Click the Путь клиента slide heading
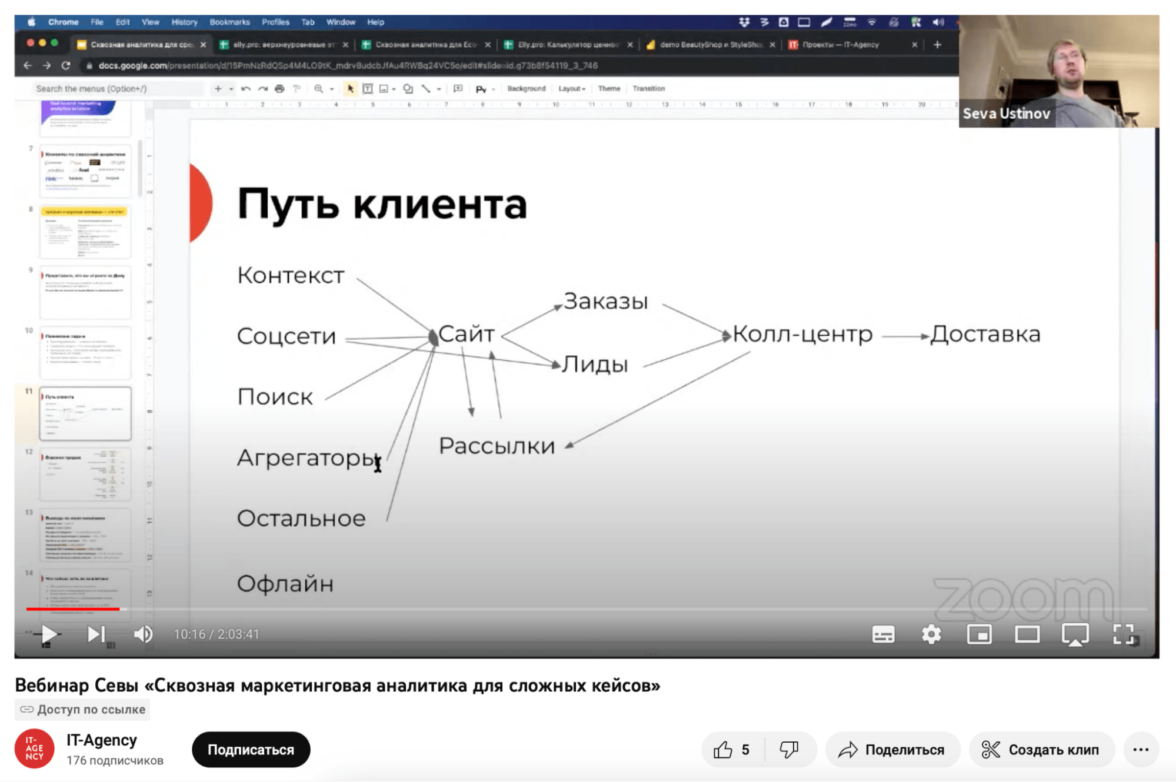This screenshot has height=782, width=1176. [382, 204]
